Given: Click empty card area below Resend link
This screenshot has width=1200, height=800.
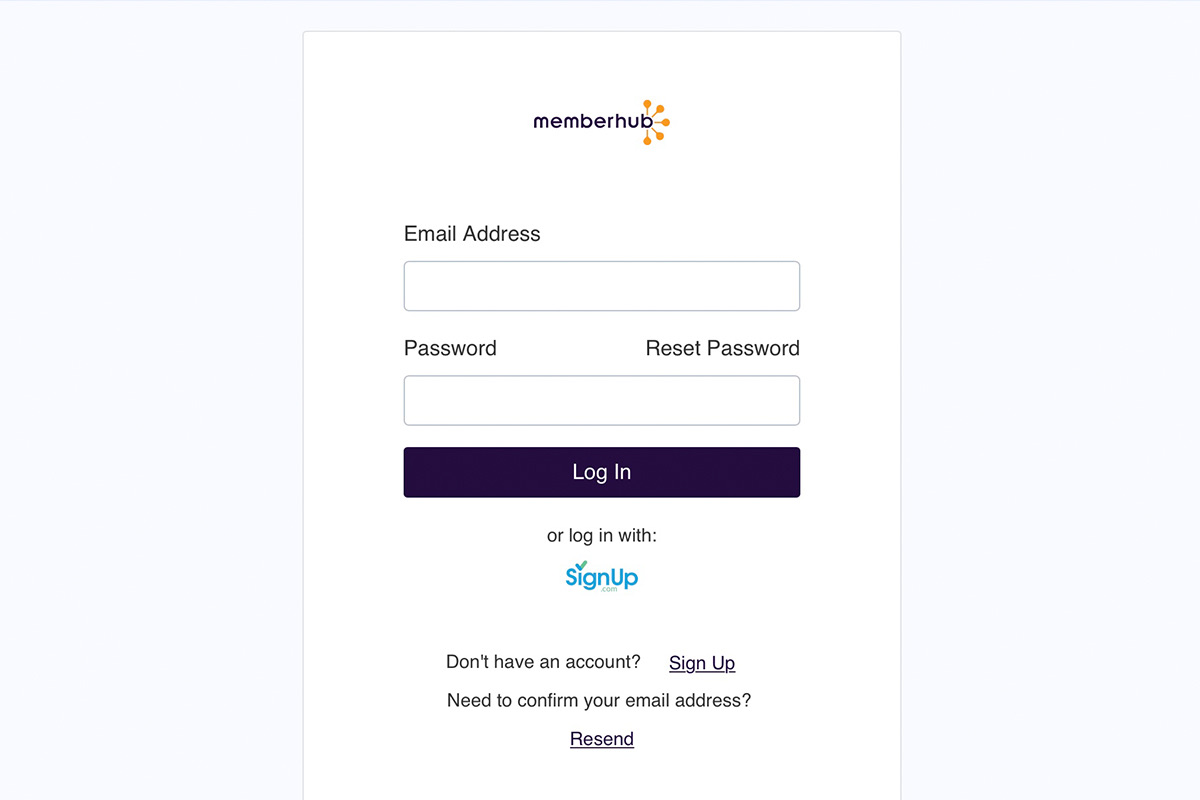Looking at the screenshot, I should click(602, 776).
